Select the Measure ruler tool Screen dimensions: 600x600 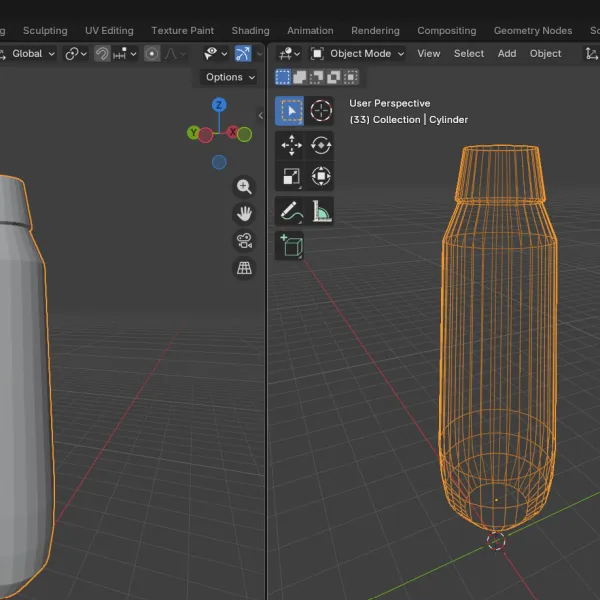[x=321, y=211]
